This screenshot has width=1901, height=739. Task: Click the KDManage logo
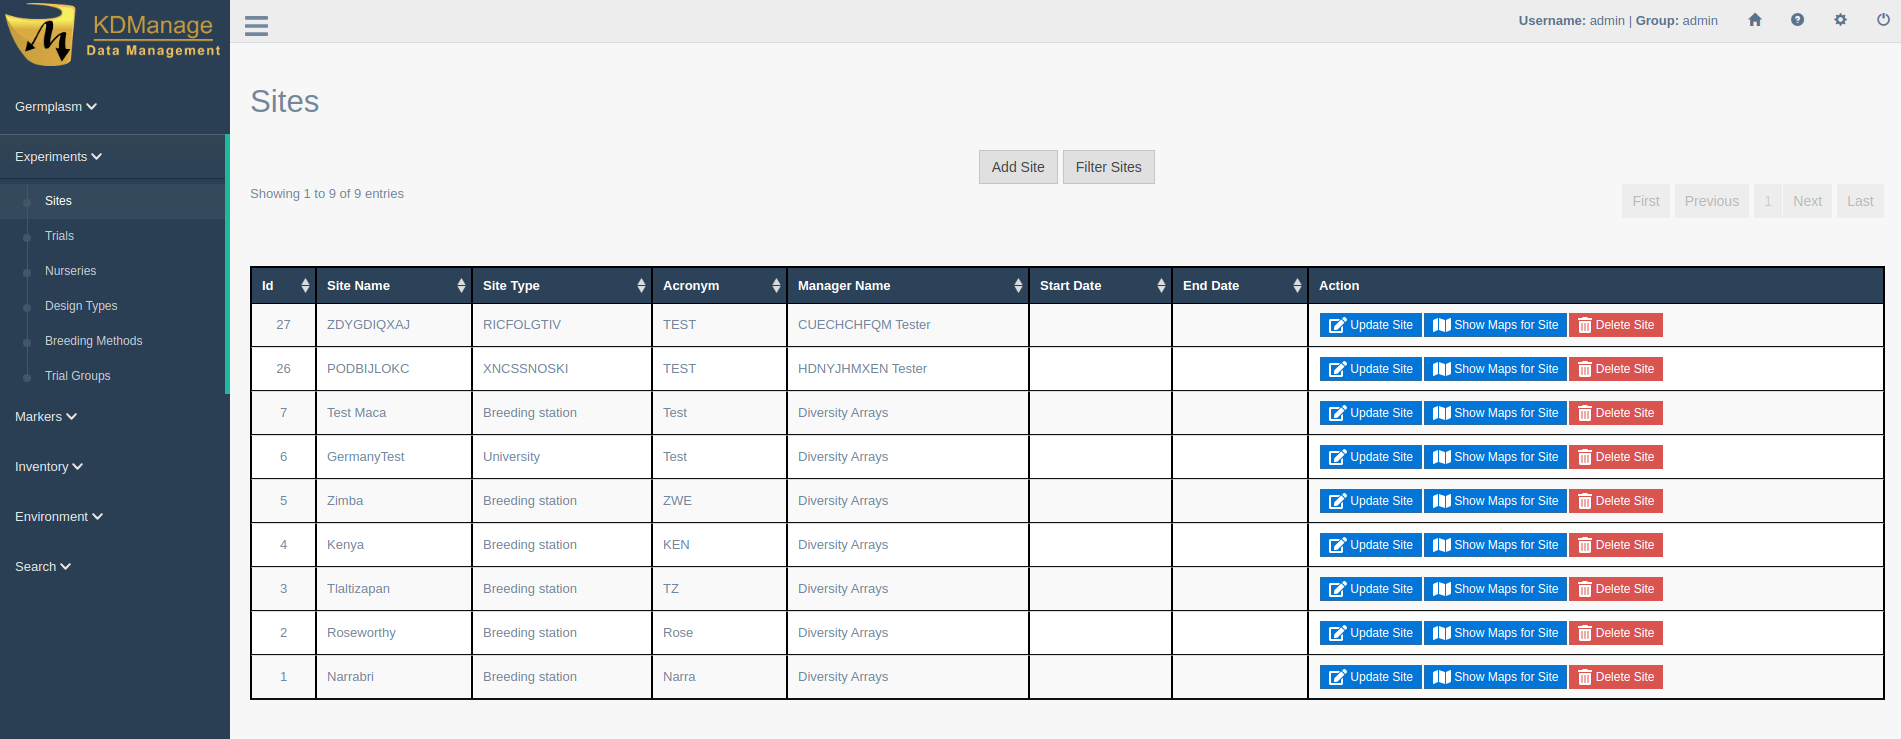(x=113, y=35)
